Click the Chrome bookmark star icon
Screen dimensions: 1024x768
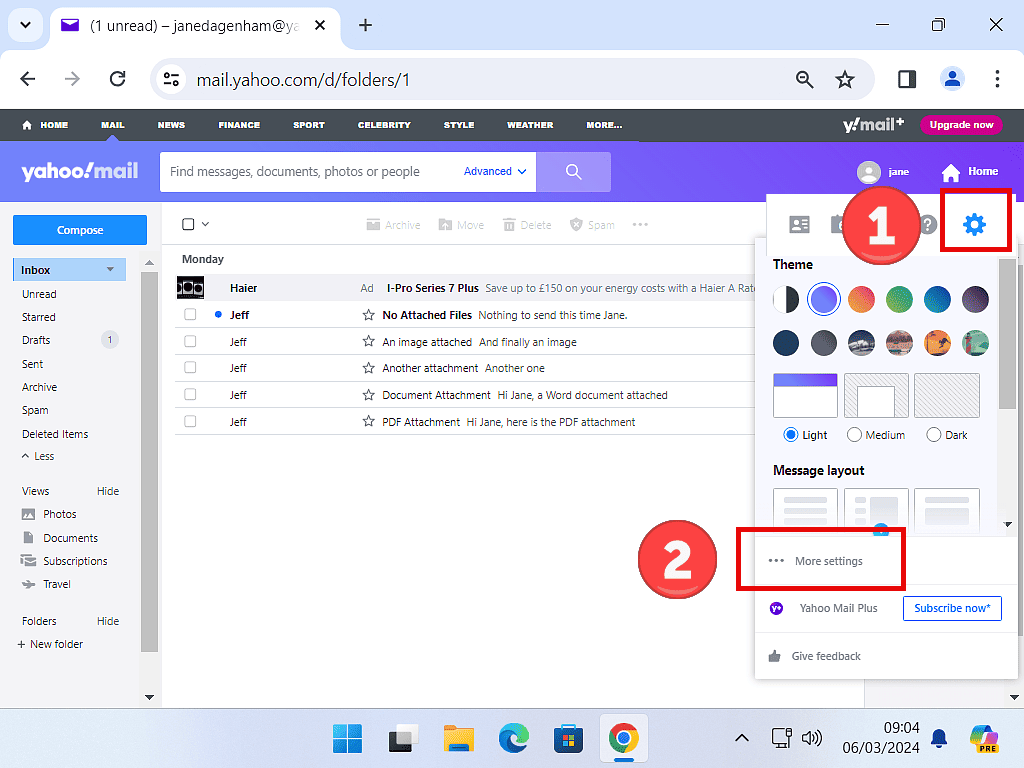(x=845, y=80)
